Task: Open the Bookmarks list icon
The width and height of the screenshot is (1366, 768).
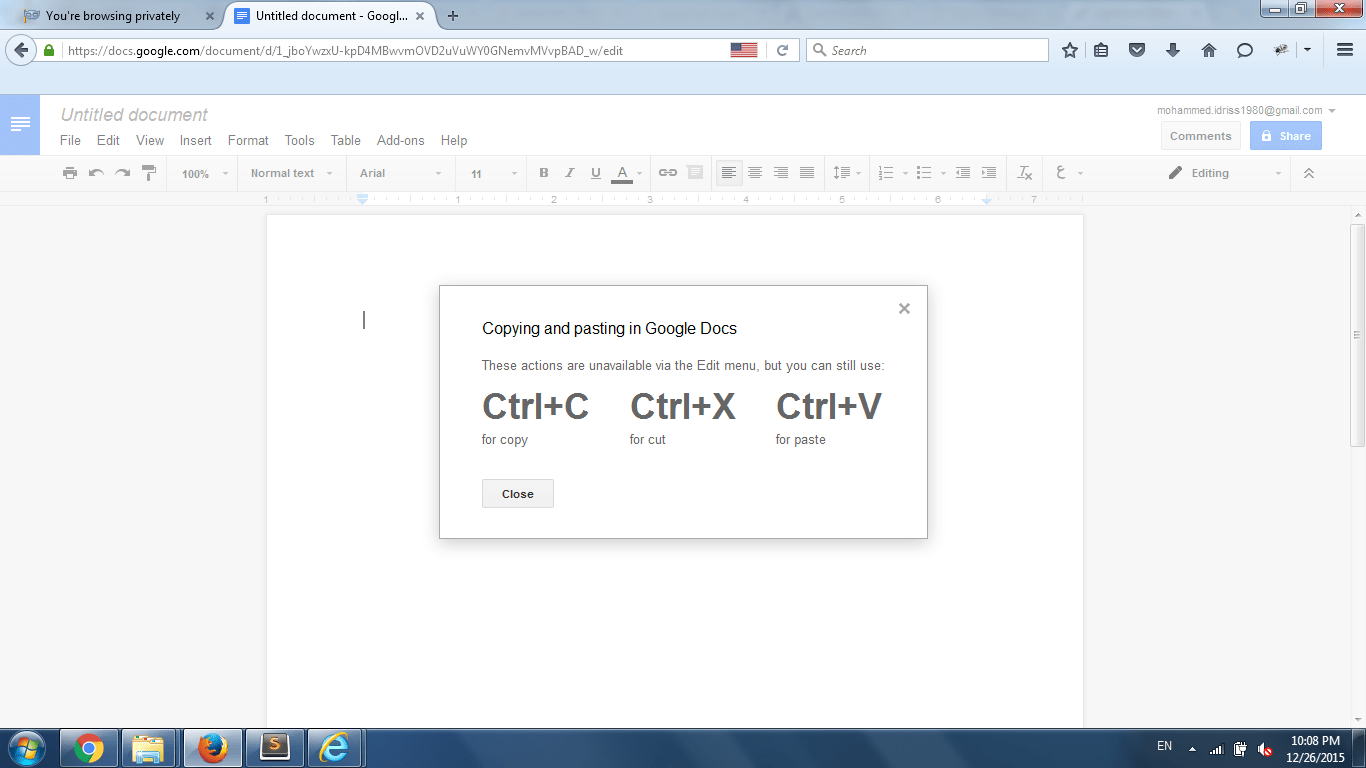Action: (1101, 50)
